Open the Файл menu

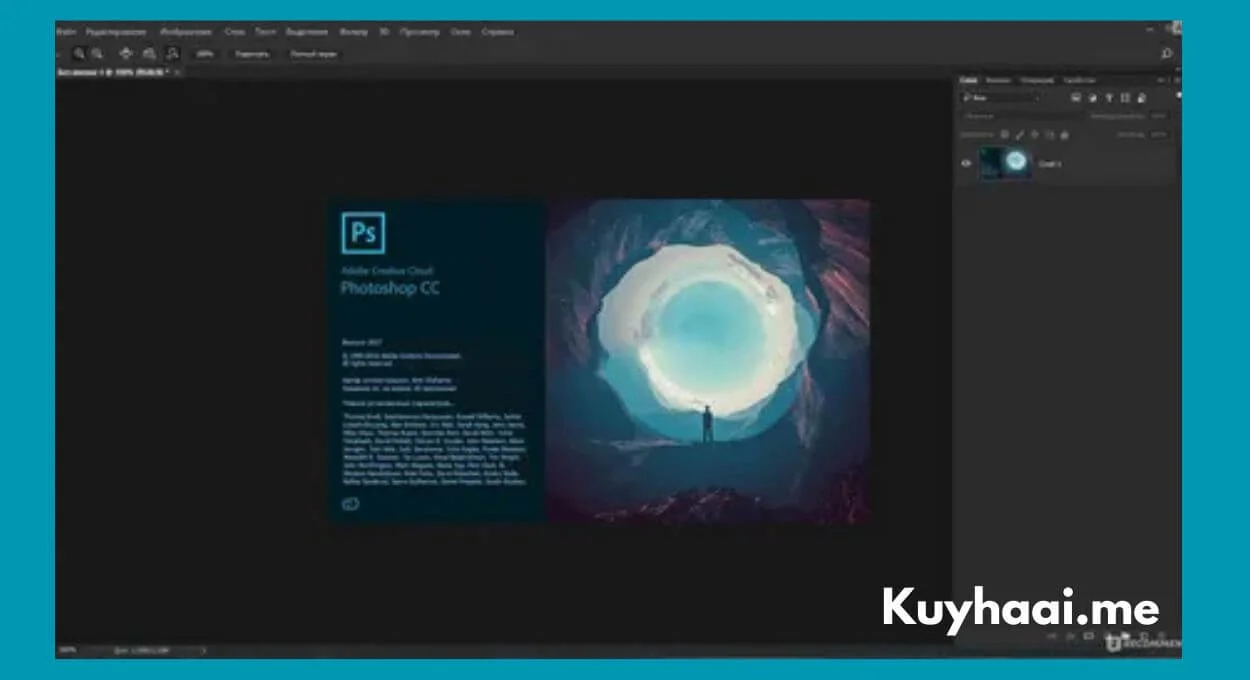point(66,32)
